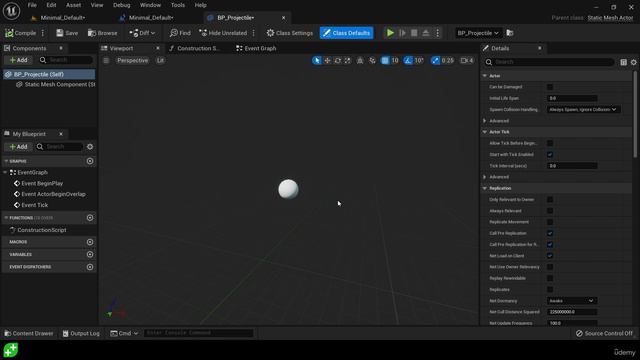Activate Rotate tool in viewport

click(x=338, y=60)
